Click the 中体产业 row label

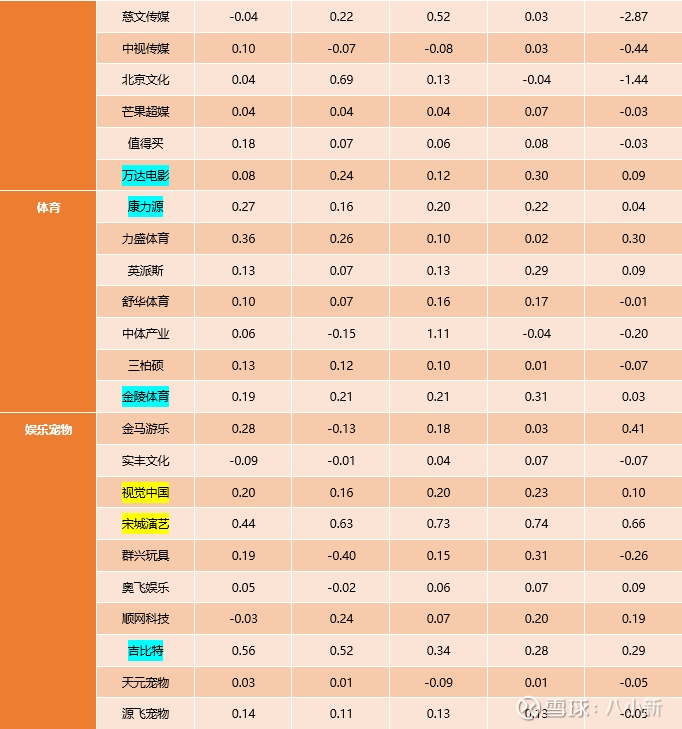[x=146, y=334]
